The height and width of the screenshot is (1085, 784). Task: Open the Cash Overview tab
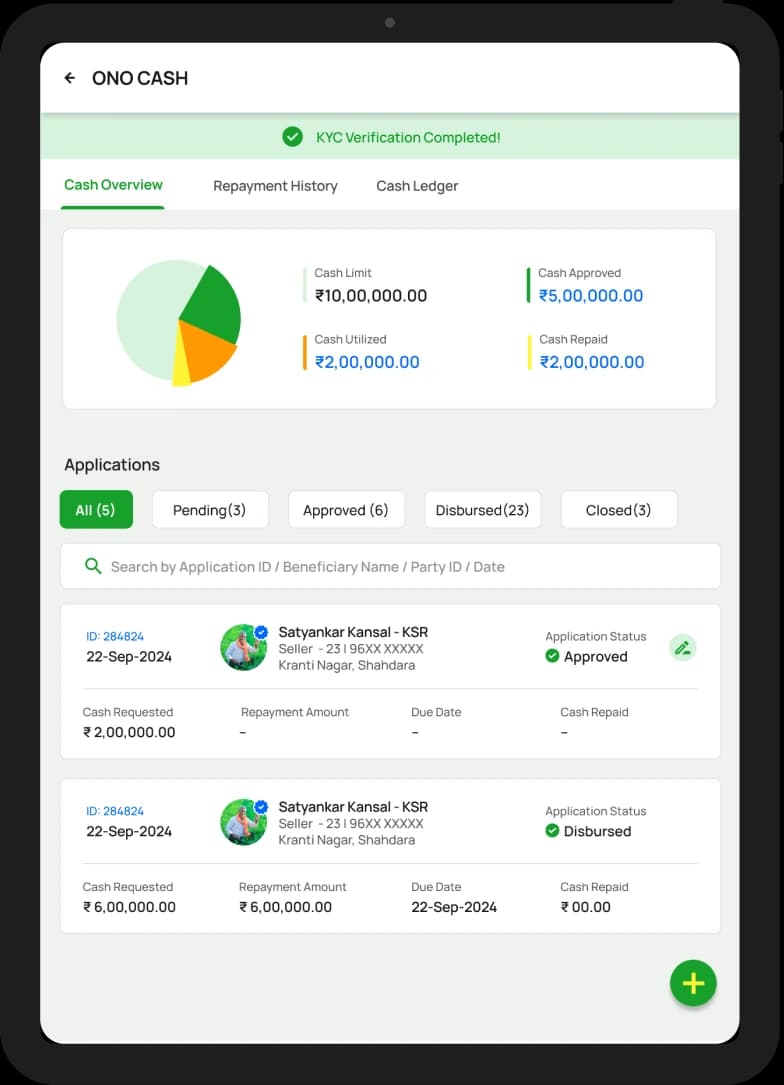point(113,185)
